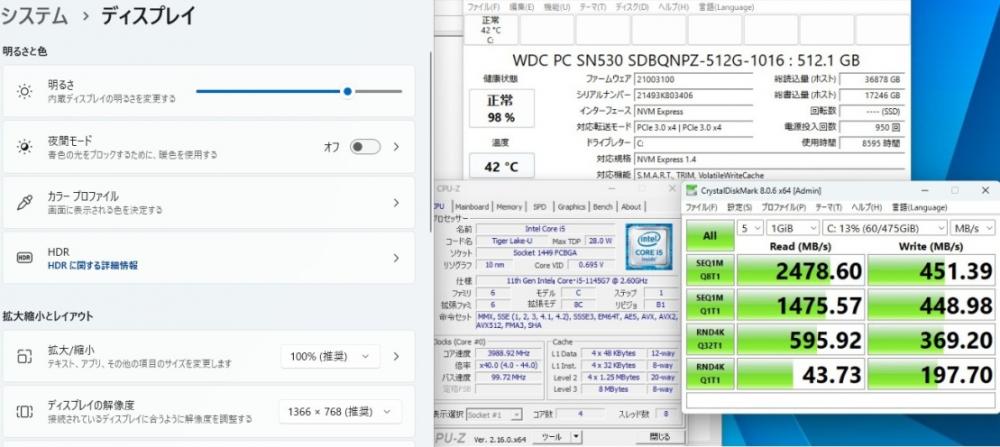1000x447 pixels.
Task: Open the 機能(U) menu in CrystalDiskInfo
Action: (x=557, y=7)
